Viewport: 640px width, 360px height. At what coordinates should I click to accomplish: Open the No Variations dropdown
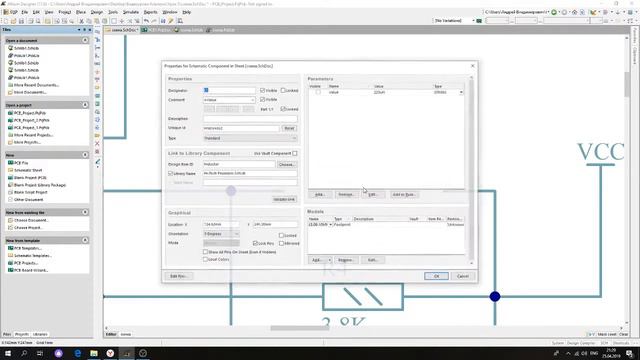pyautogui.click(x=473, y=20)
